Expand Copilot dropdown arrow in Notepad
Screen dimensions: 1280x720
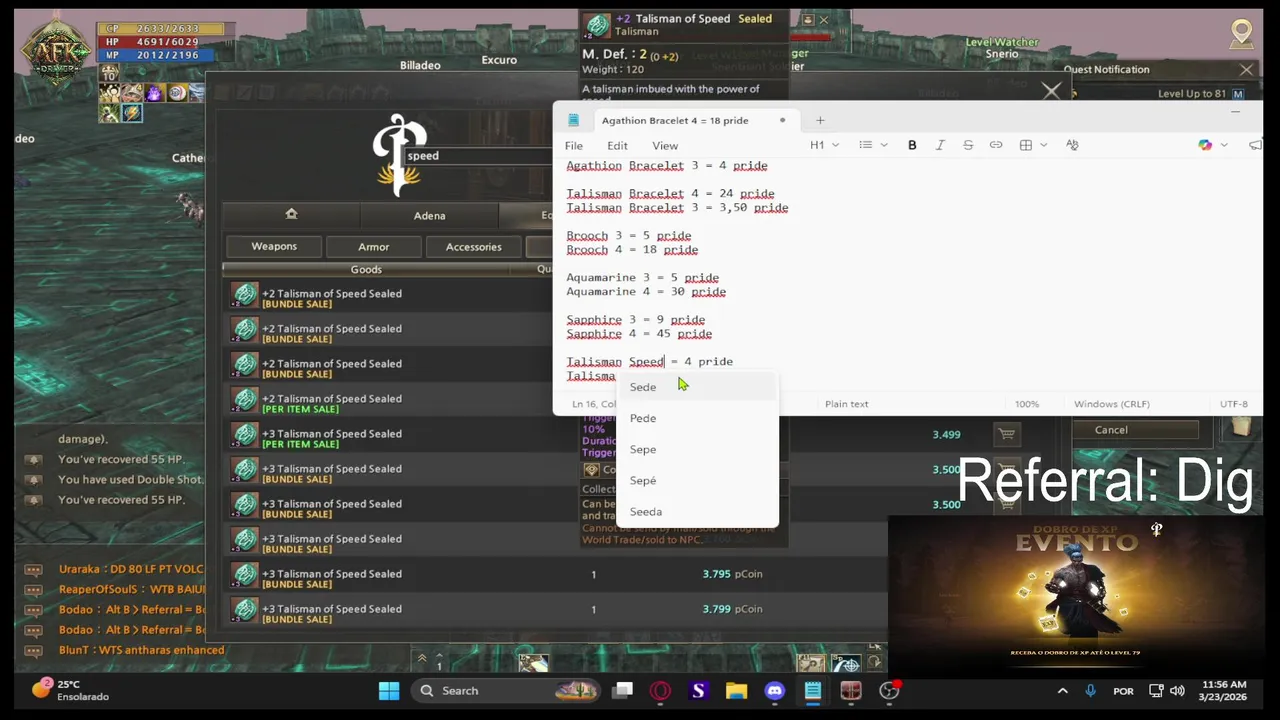(1224, 145)
